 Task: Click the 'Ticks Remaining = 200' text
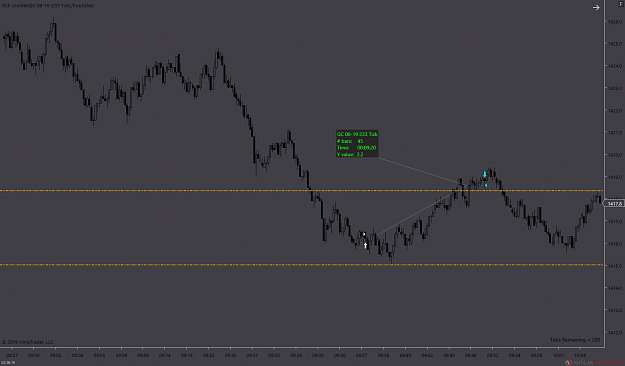(x=575, y=340)
